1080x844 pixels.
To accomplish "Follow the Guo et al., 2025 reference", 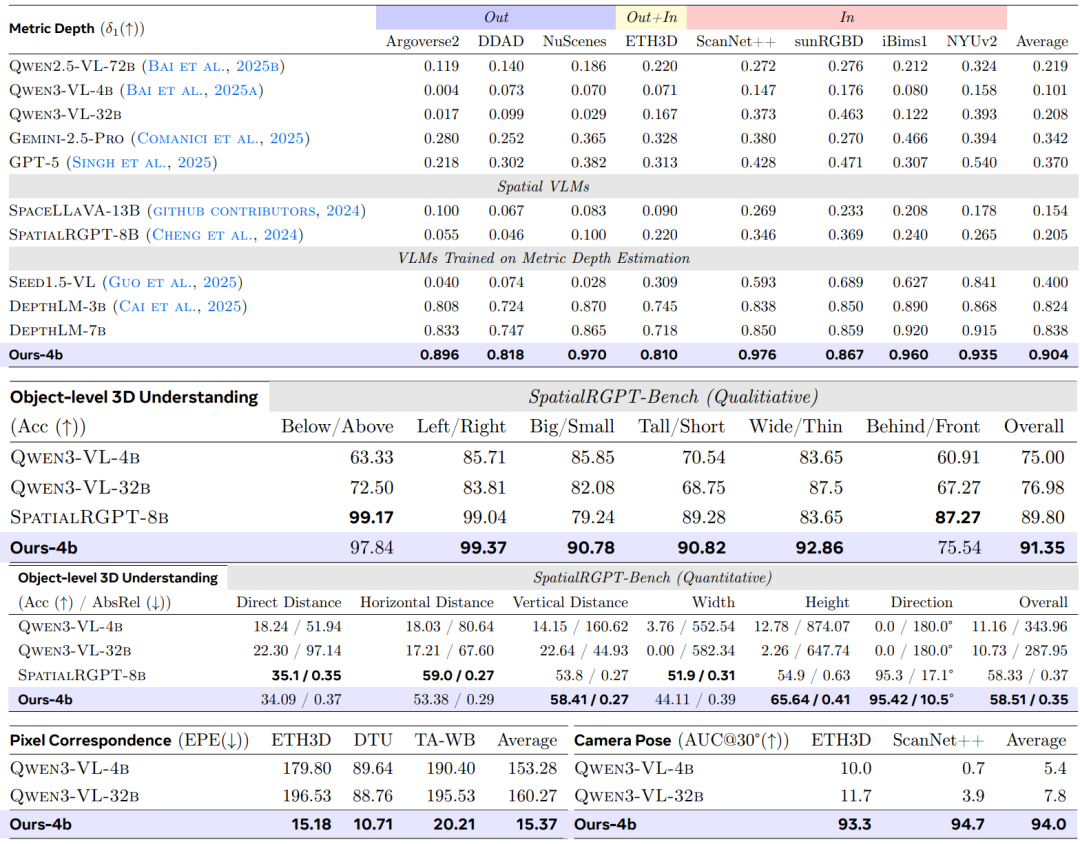I will (x=172, y=282).
